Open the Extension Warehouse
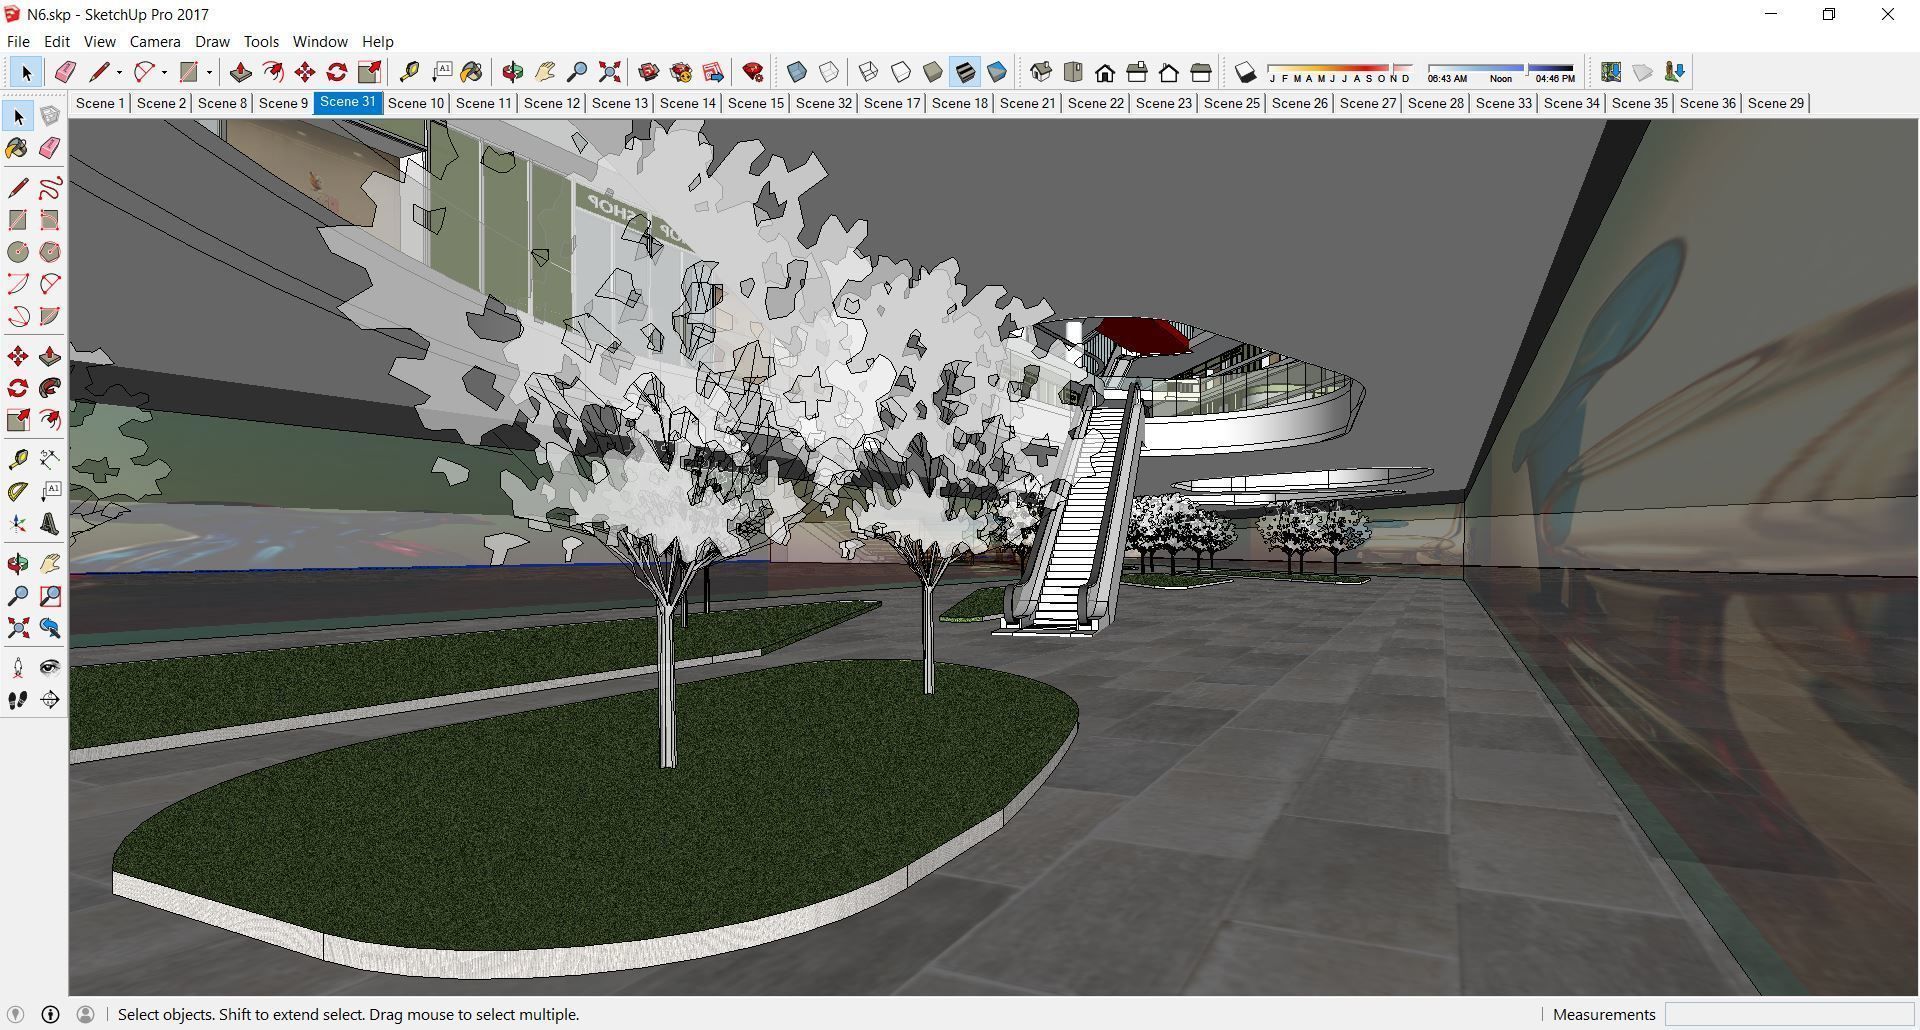The image size is (1920, 1030). pyautogui.click(x=681, y=72)
